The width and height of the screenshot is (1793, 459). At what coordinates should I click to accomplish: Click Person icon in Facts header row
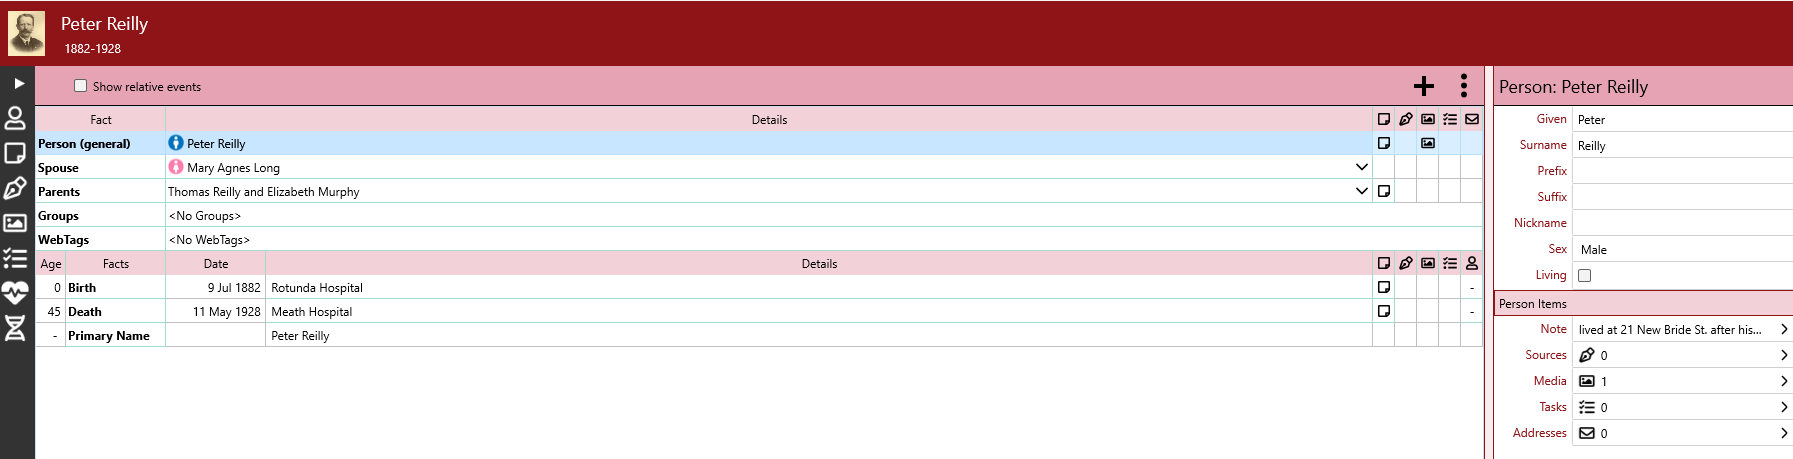[1472, 263]
